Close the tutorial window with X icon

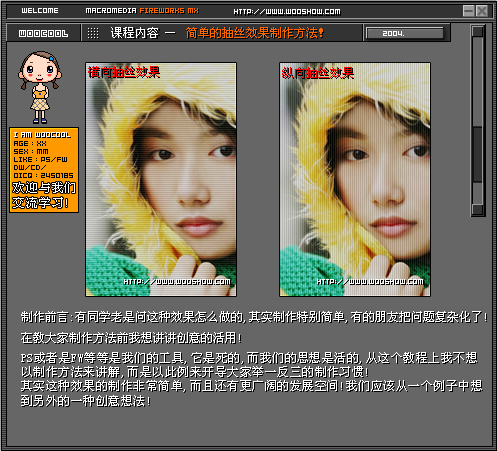(x=482, y=11)
